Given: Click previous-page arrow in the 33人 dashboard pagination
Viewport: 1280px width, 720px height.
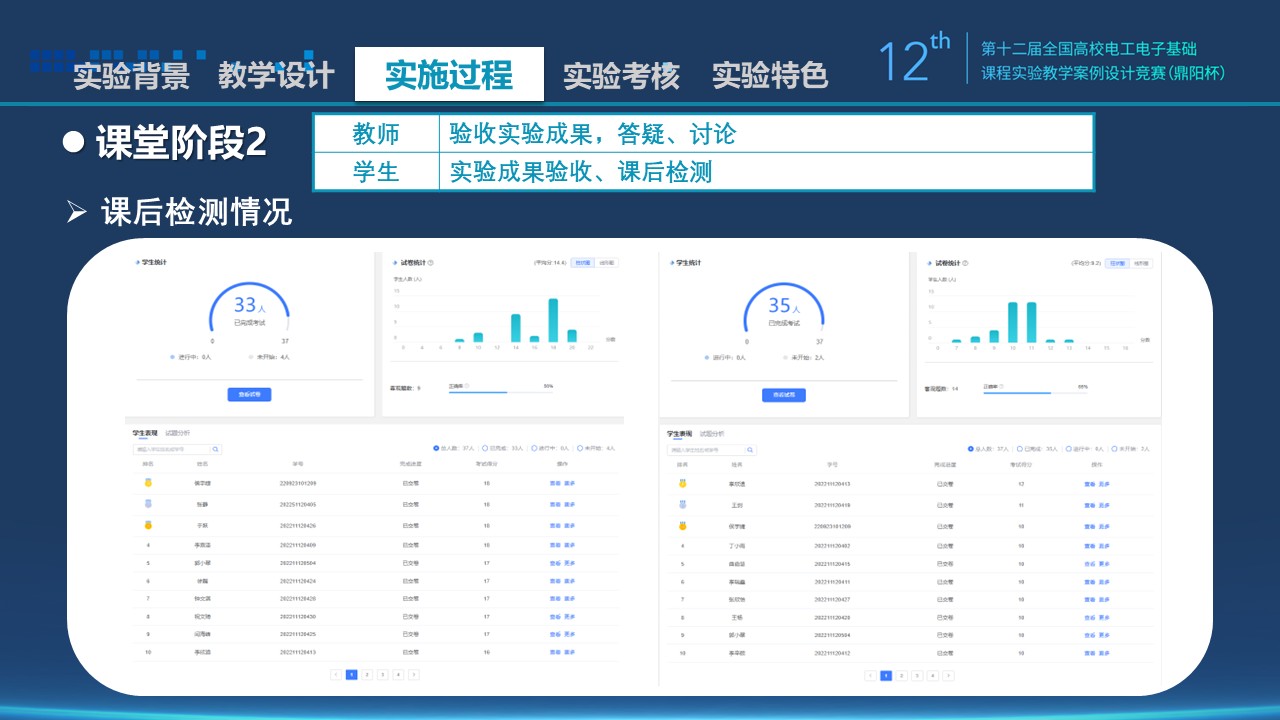Looking at the screenshot, I should click(x=336, y=675).
